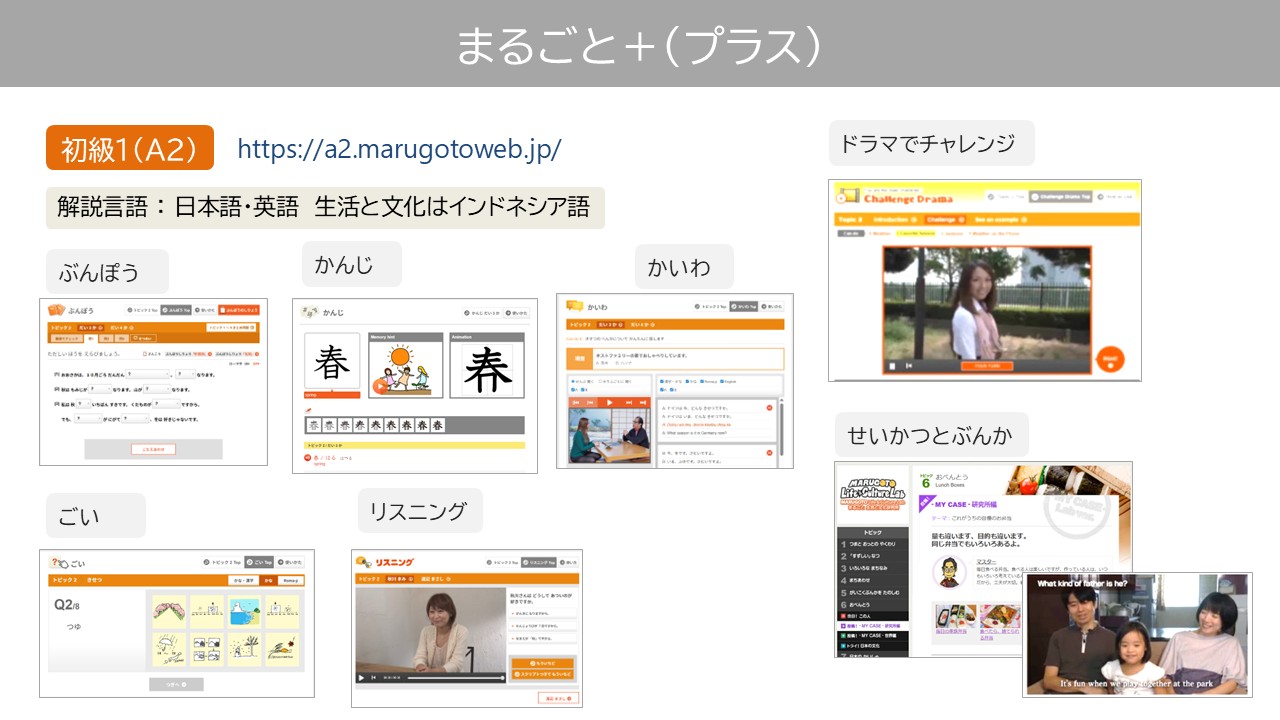Click the Goi question mark logo icon
The image size is (1280, 720).
57,563
